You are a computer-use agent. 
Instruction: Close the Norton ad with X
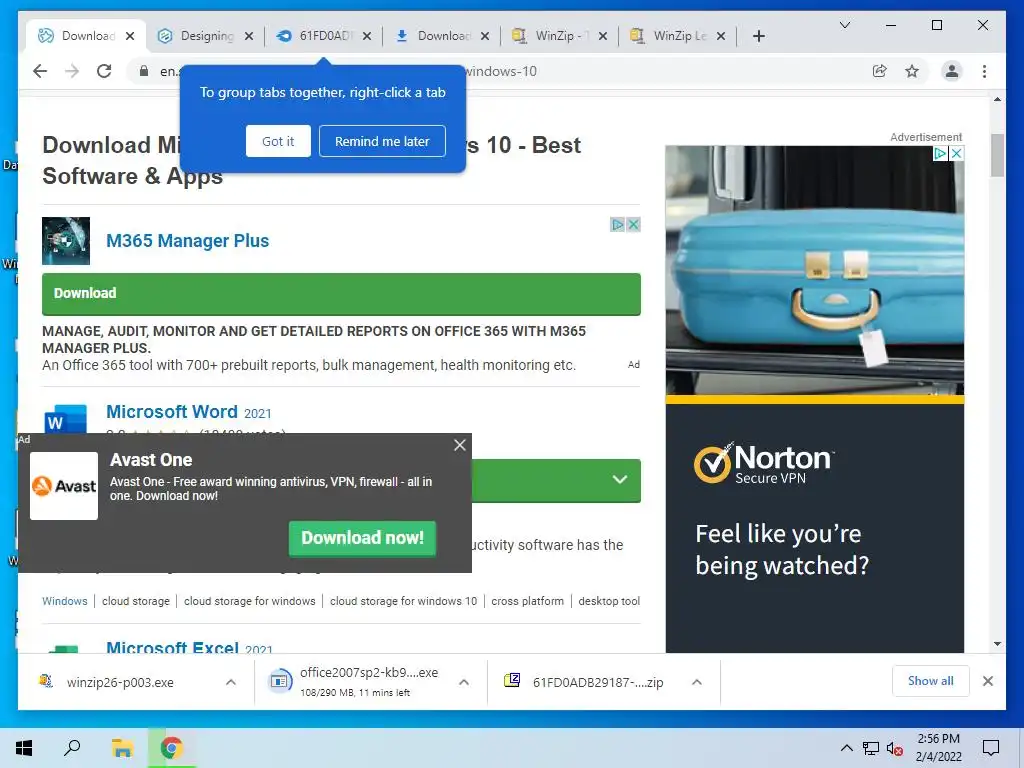[x=956, y=153]
